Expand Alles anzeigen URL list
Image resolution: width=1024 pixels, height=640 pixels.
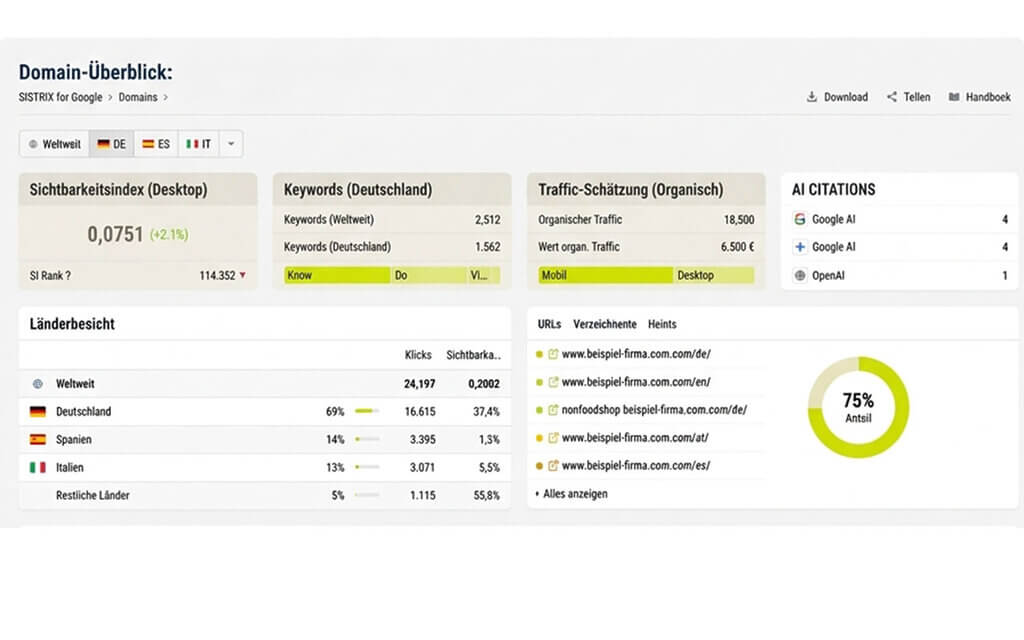point(572,494)
